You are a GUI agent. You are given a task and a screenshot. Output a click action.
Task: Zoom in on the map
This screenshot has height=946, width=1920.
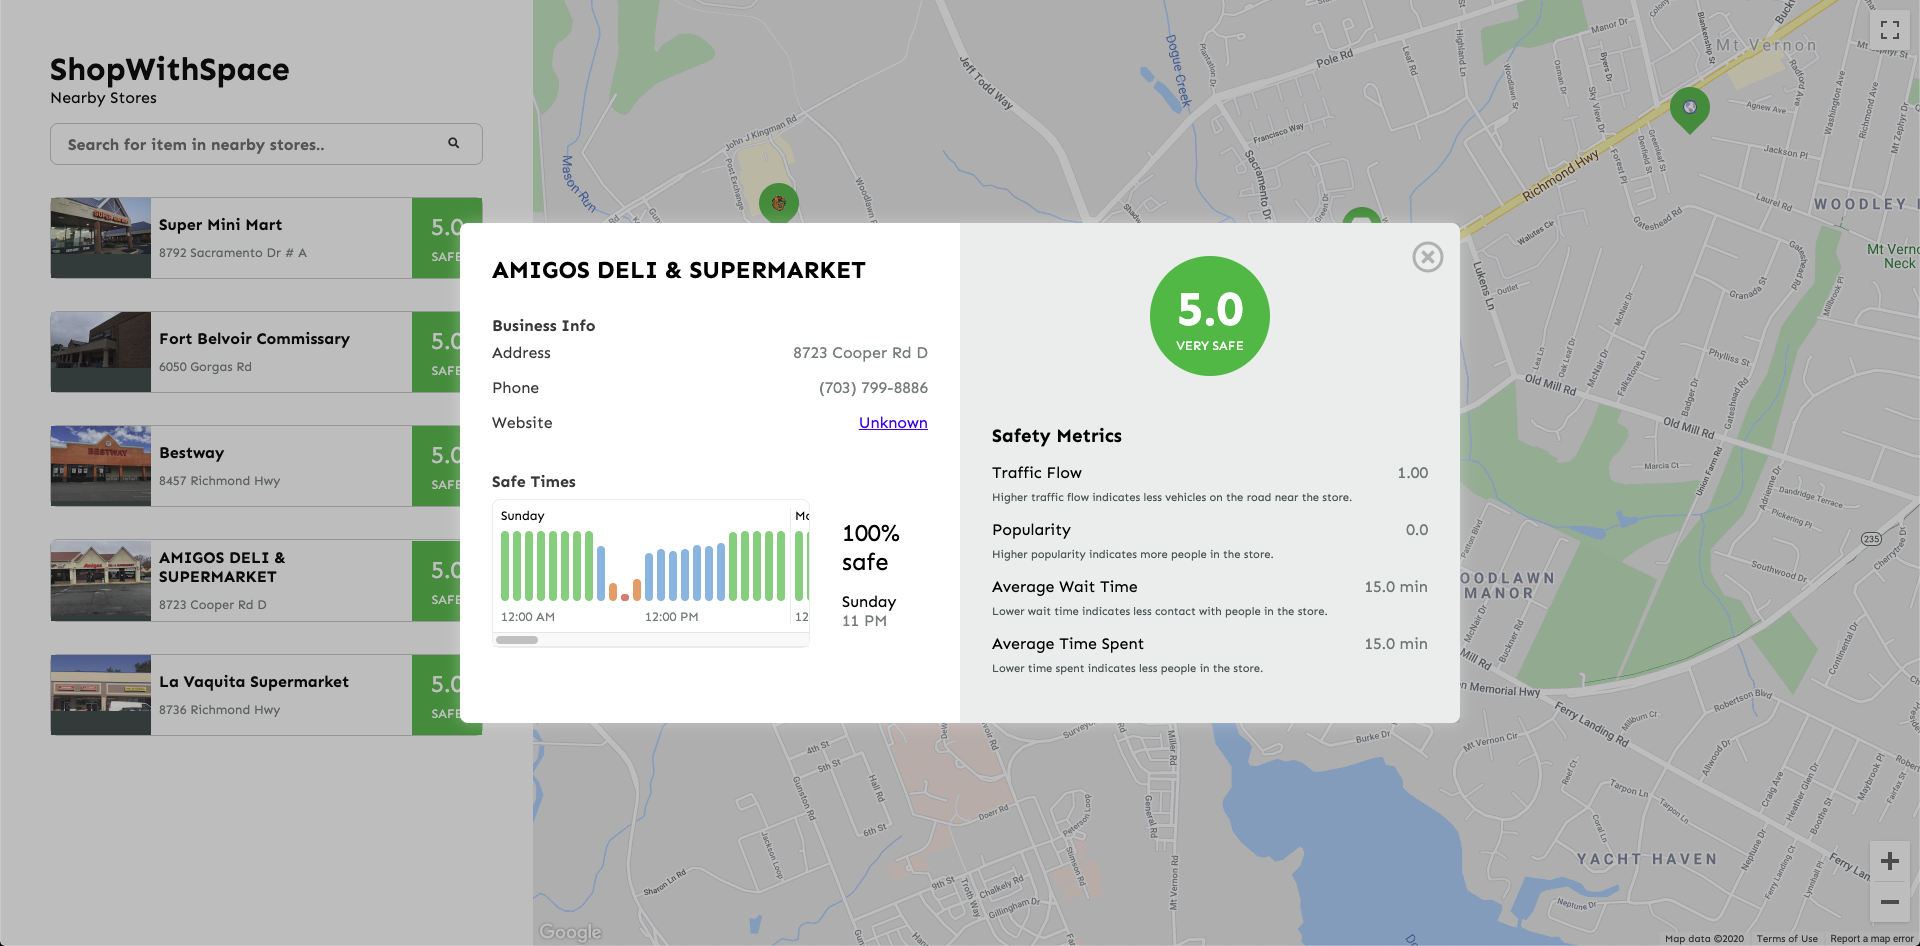coord(1889,861)
